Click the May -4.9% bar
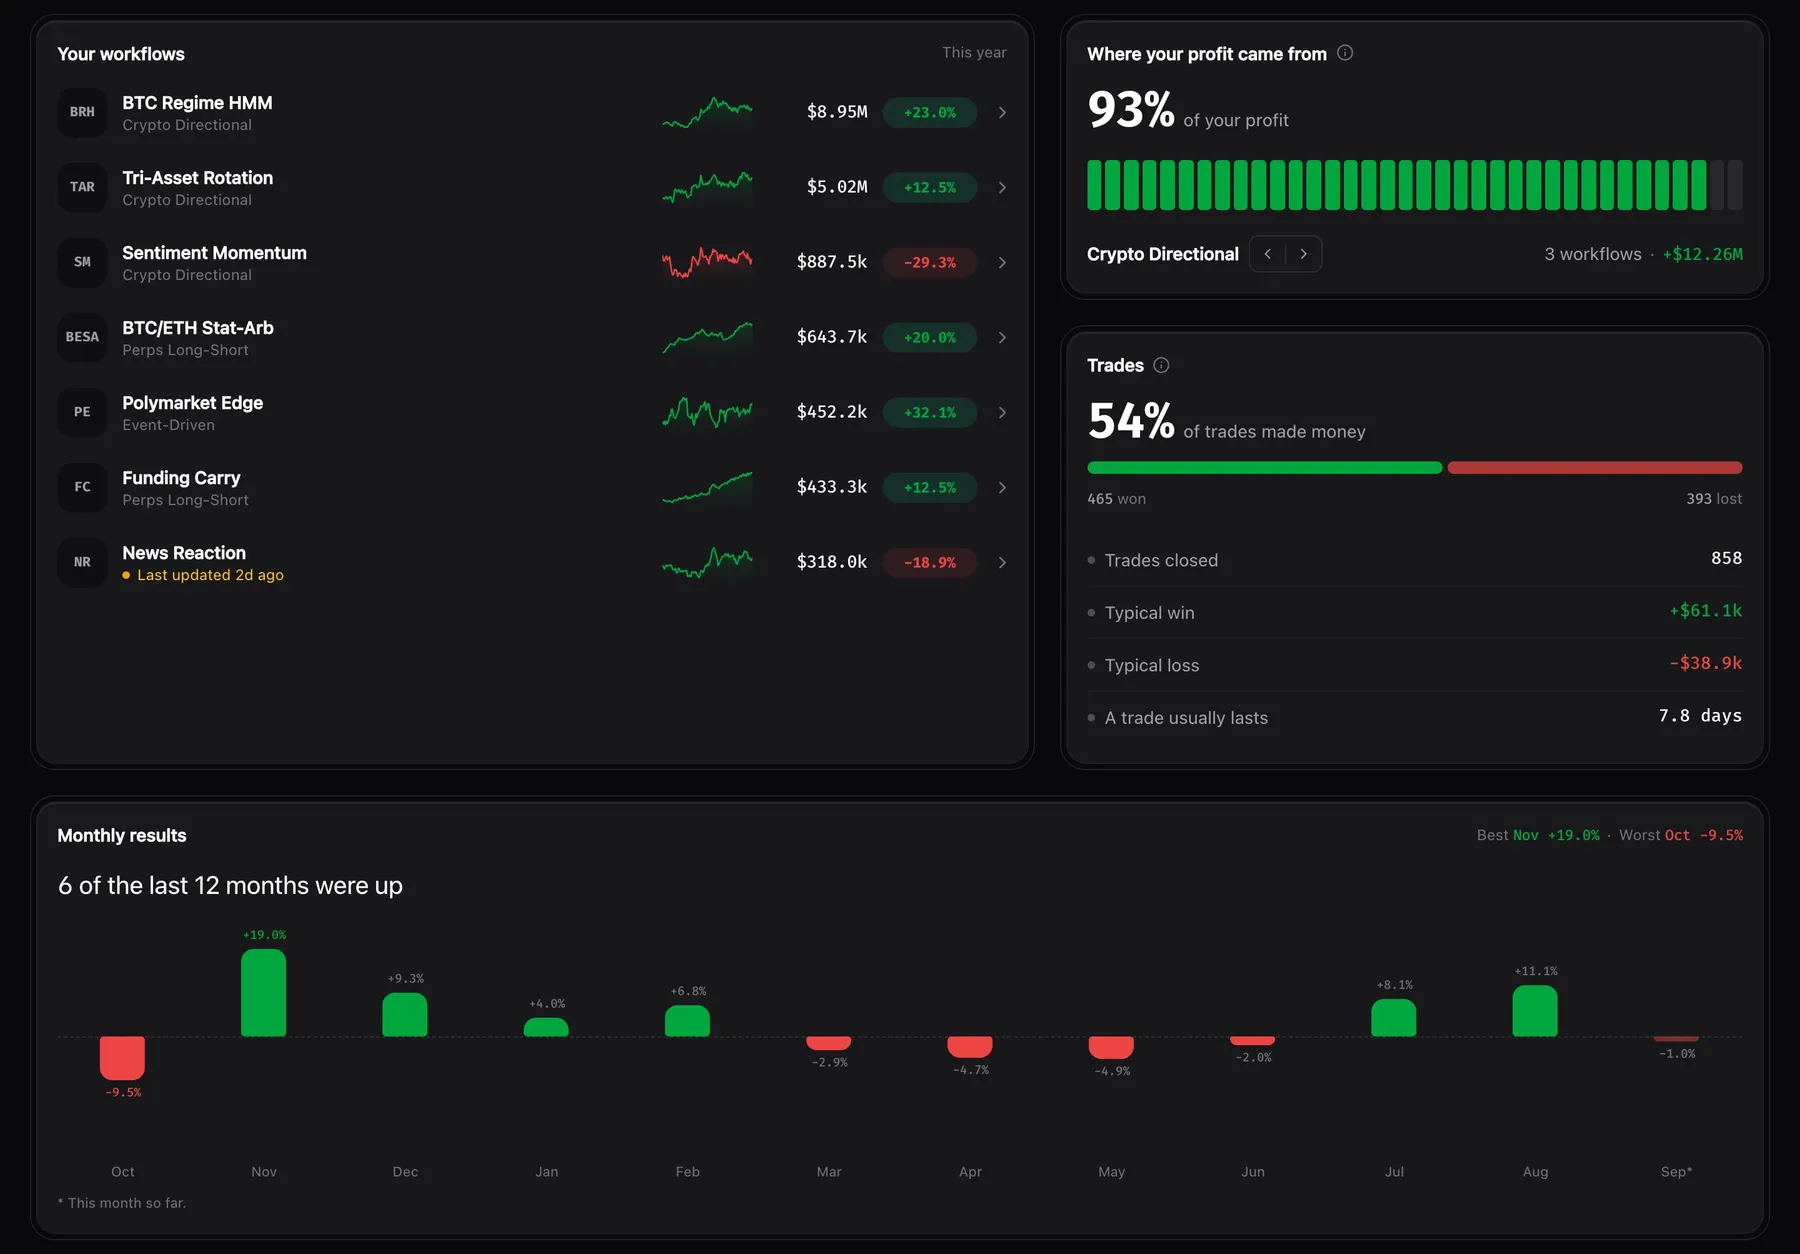 (1111, 1047)
